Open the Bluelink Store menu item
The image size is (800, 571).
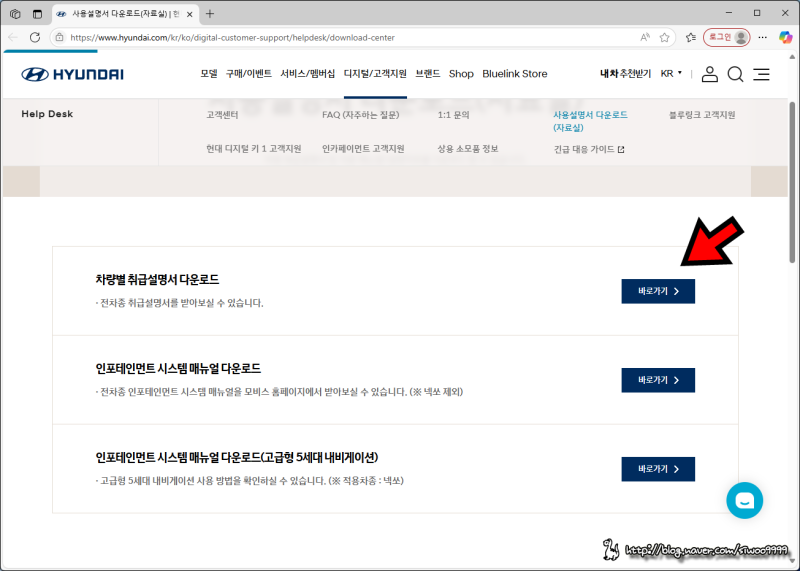click(515, 73)
